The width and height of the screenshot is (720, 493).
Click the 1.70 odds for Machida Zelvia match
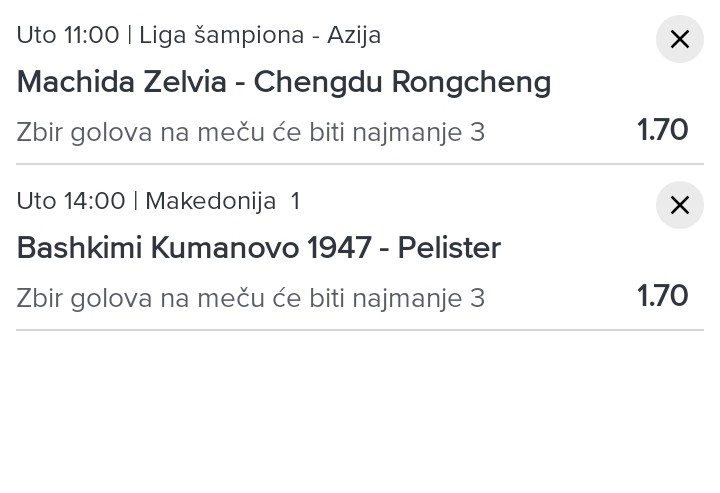(663, 130)
